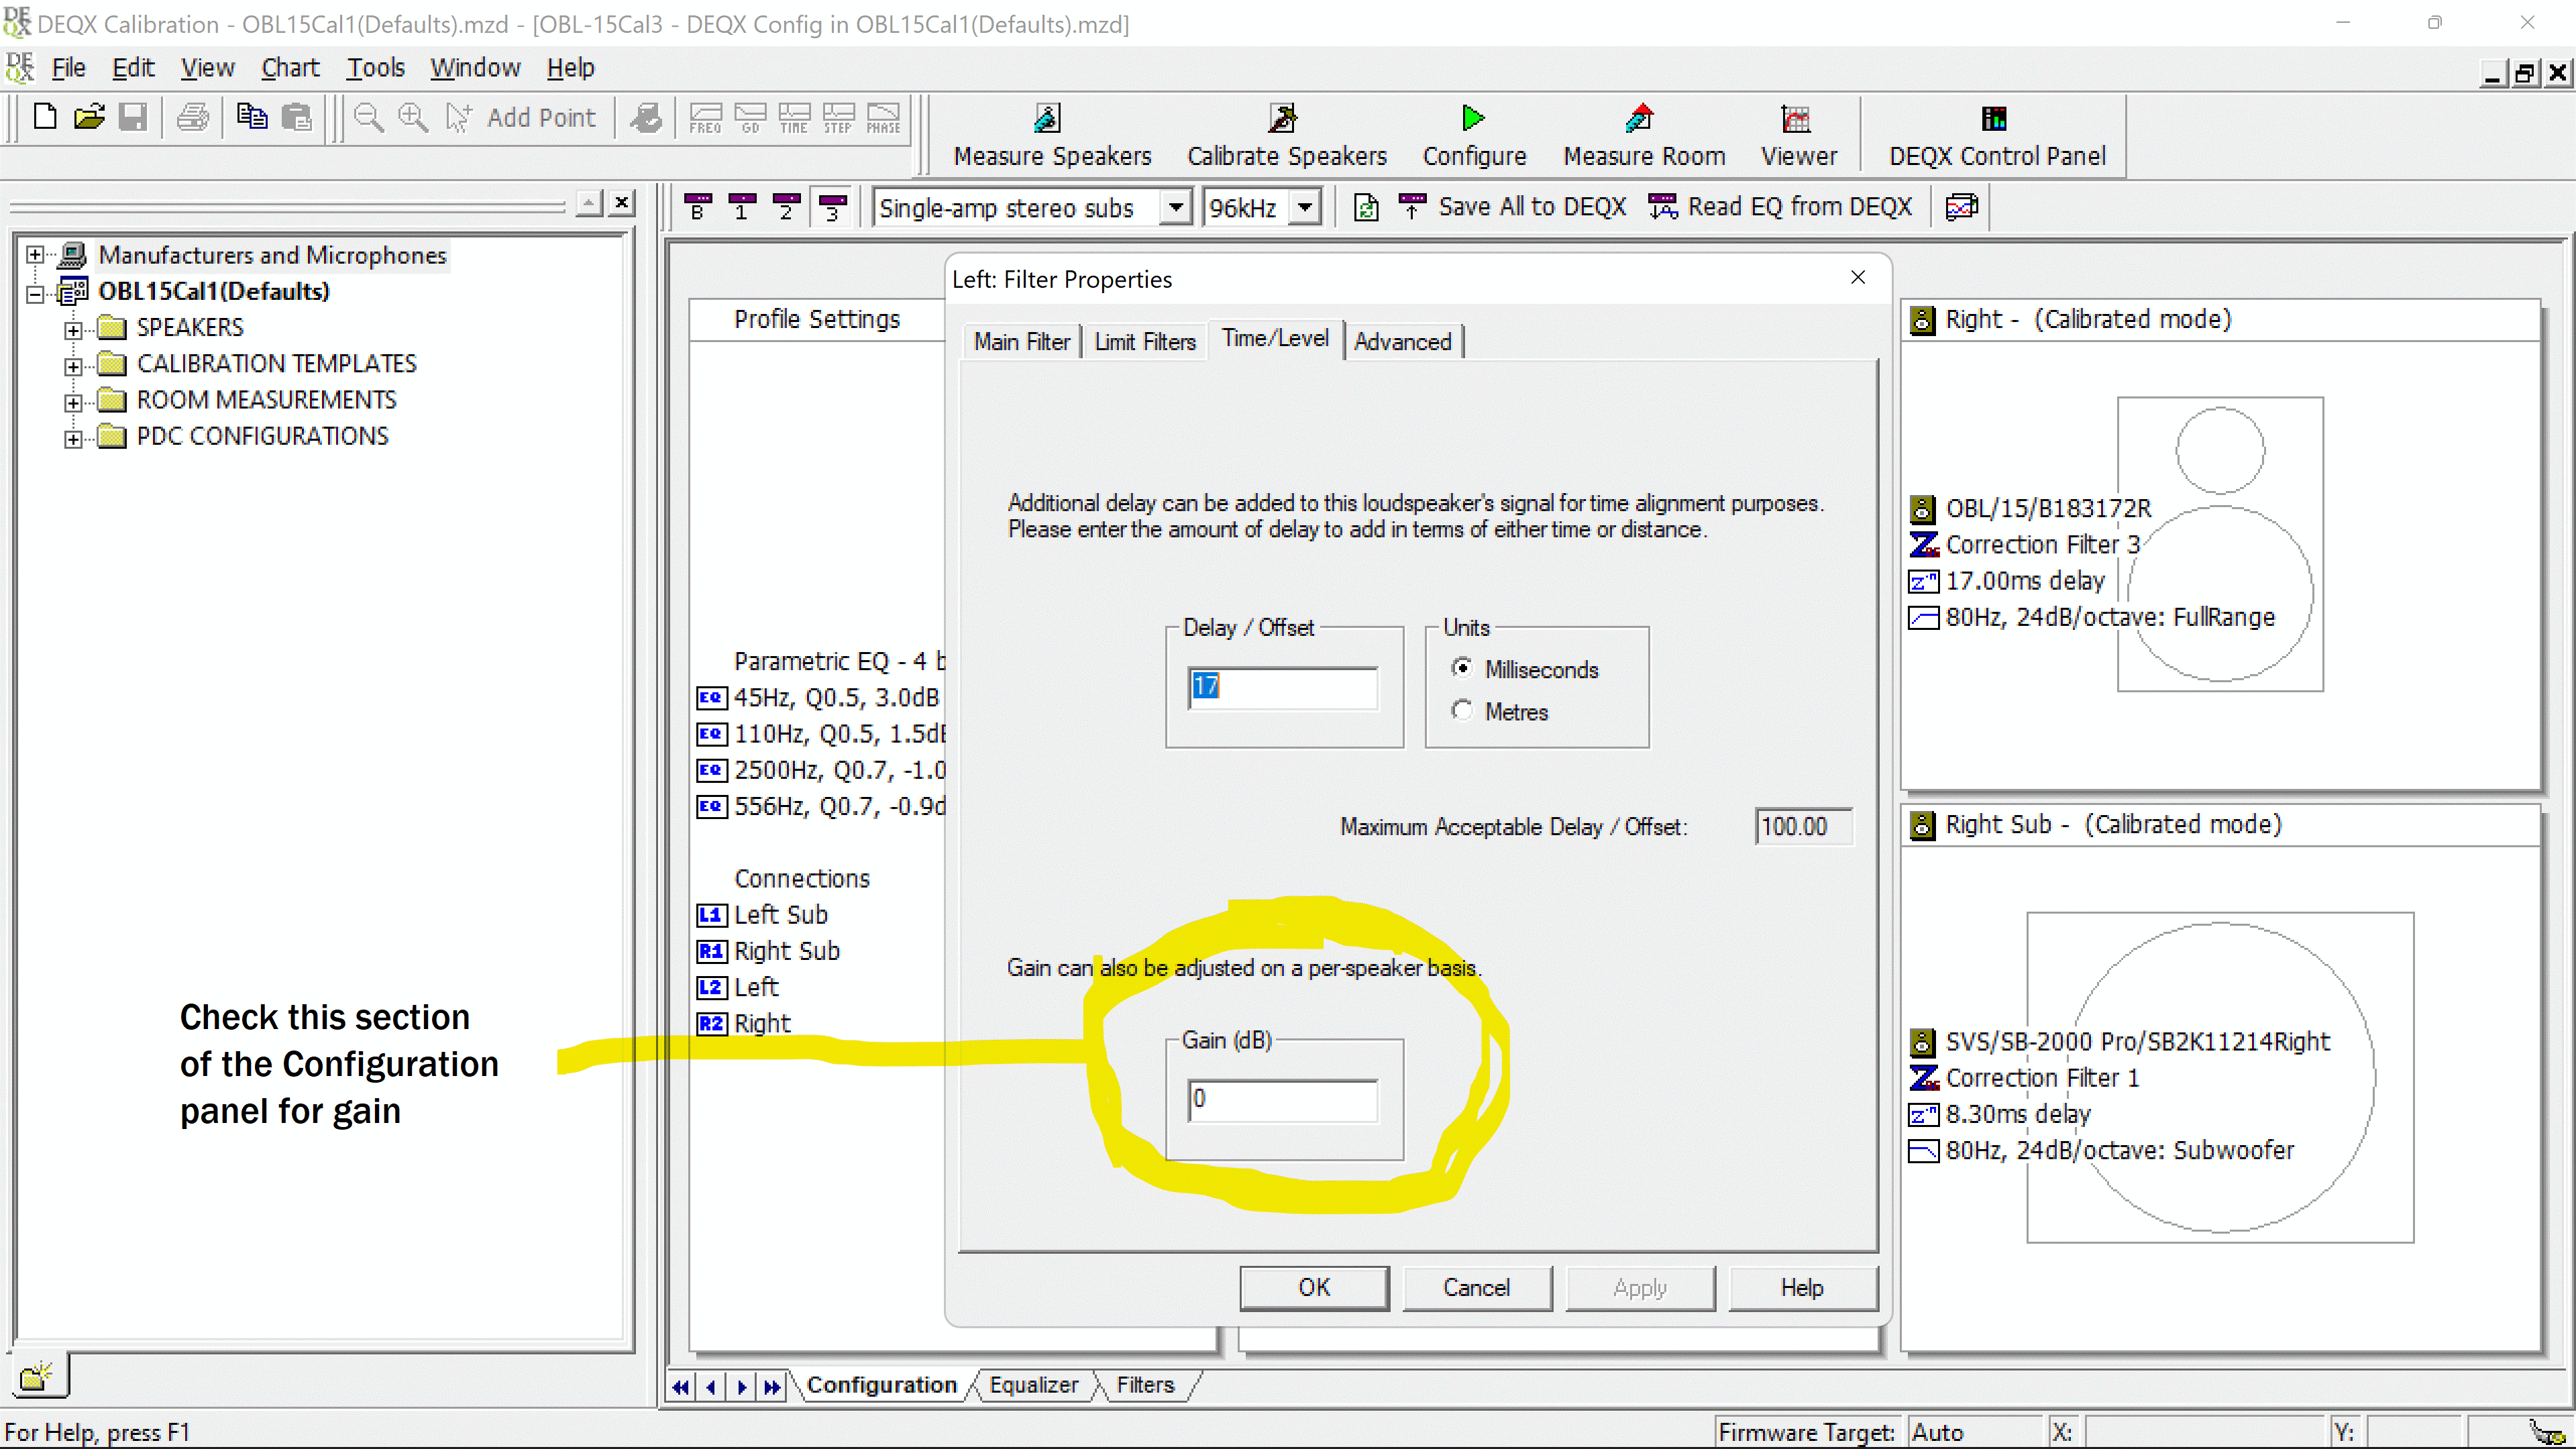Click the Save disk icon

pyautogui.click(x=133, y=118)
